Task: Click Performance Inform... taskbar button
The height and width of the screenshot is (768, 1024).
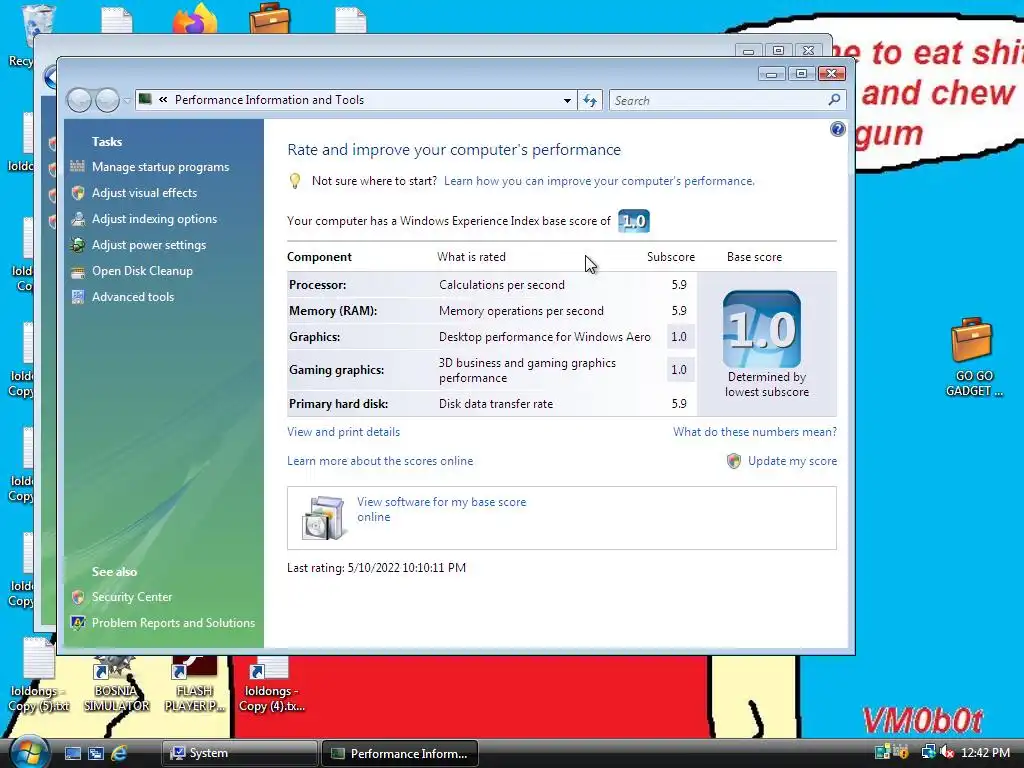Action: click(400, 753)
